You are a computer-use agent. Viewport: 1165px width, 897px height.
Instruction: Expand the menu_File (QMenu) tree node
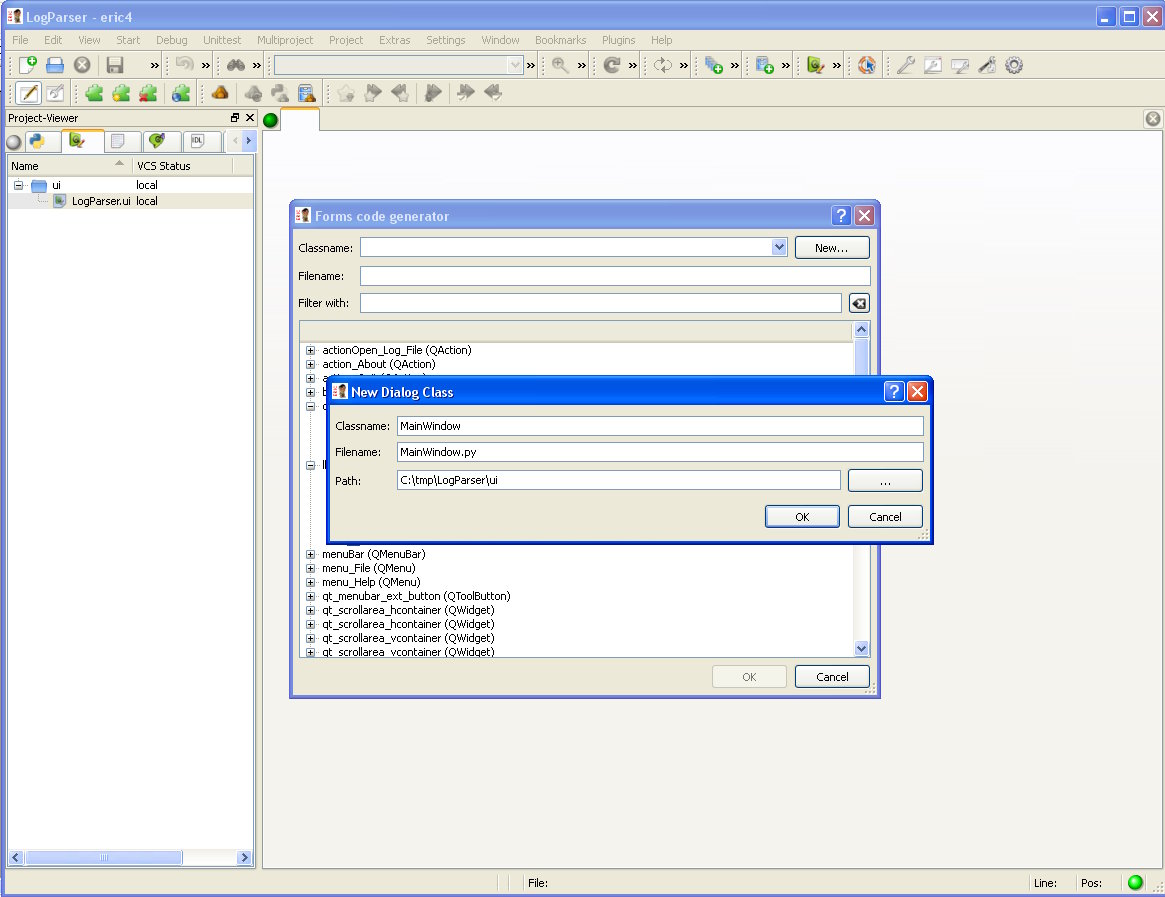[x=311, y=568]
